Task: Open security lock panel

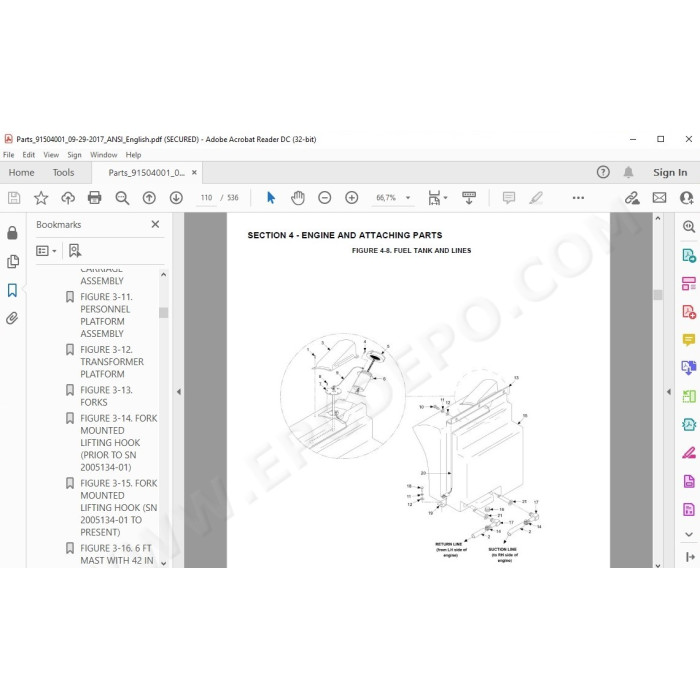Action: pos(12,233)
